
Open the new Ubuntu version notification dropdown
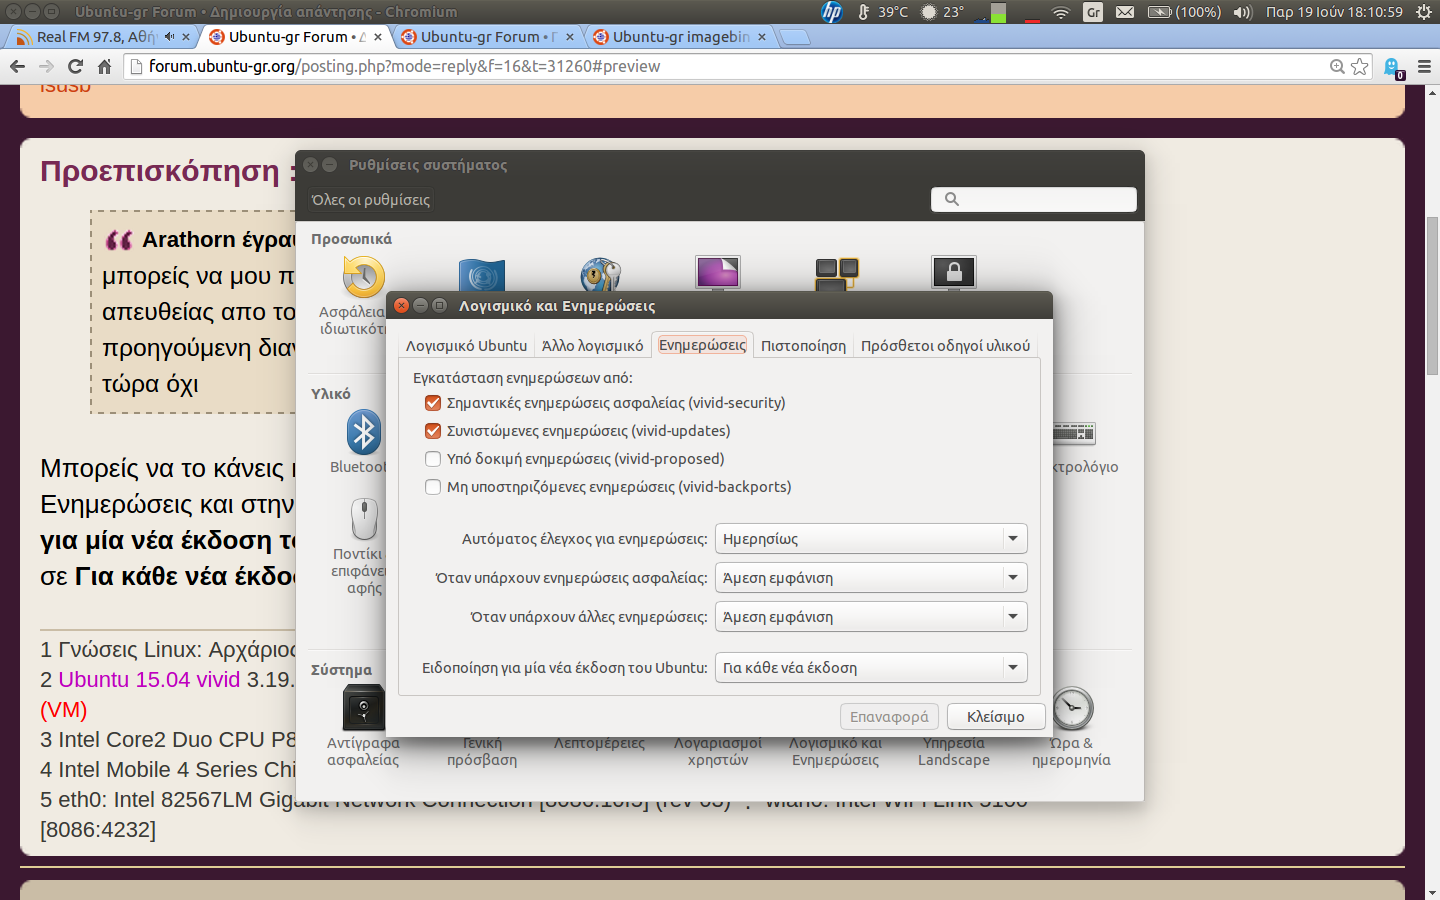[871, 668]
